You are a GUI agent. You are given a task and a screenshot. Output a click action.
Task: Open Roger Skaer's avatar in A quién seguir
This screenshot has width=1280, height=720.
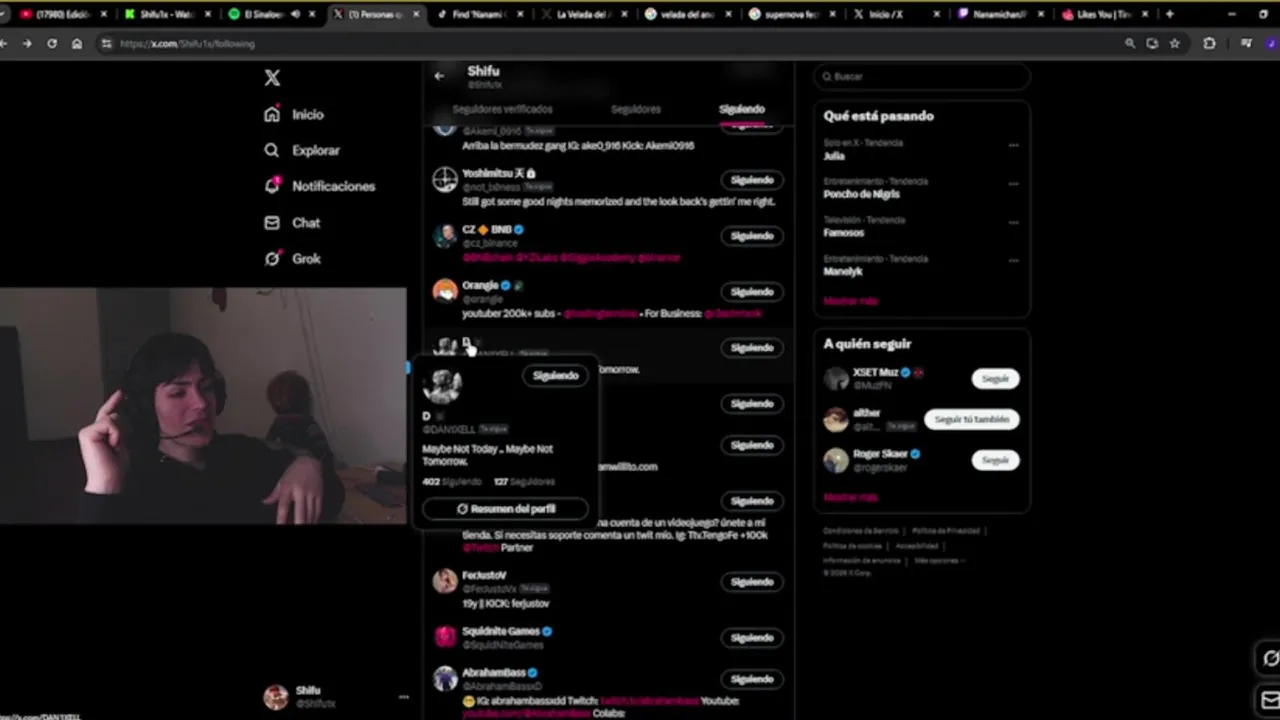[836, 460]
